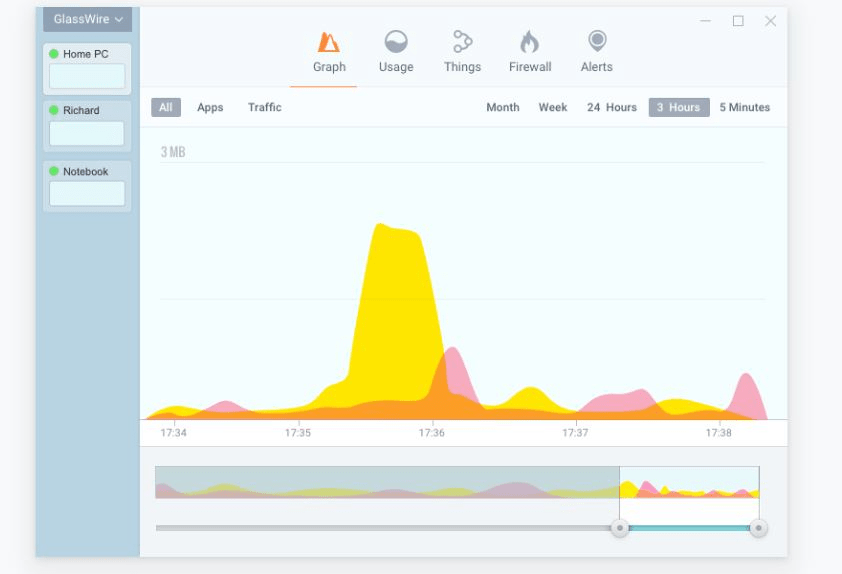842x574 pixels.
Task: Click the right timeline slider handle
Action: tap(758, 528)
